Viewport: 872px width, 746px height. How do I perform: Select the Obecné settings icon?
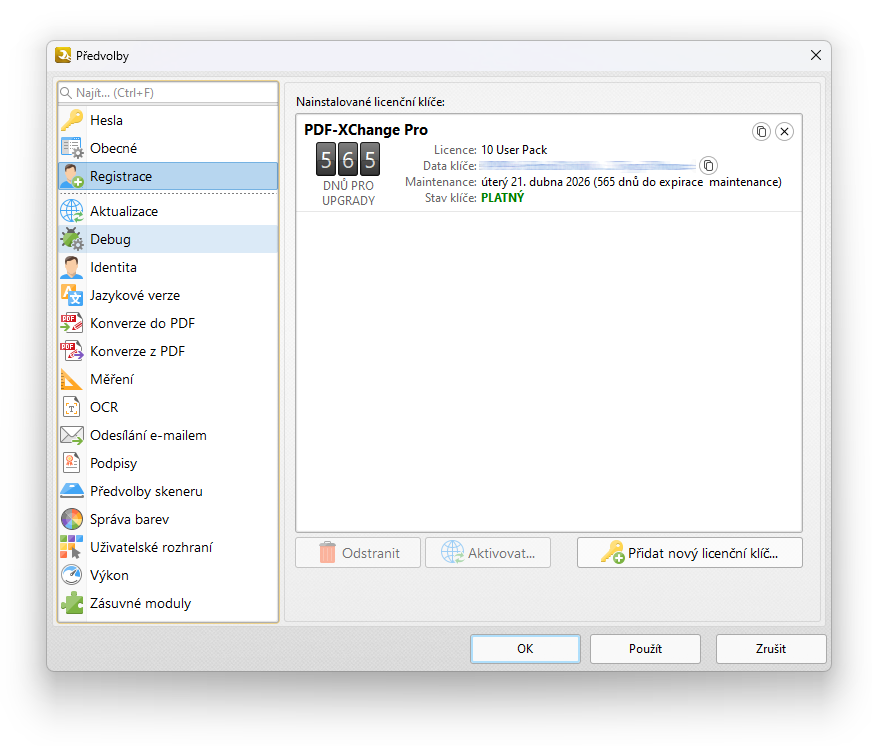[x=72, y=148]
